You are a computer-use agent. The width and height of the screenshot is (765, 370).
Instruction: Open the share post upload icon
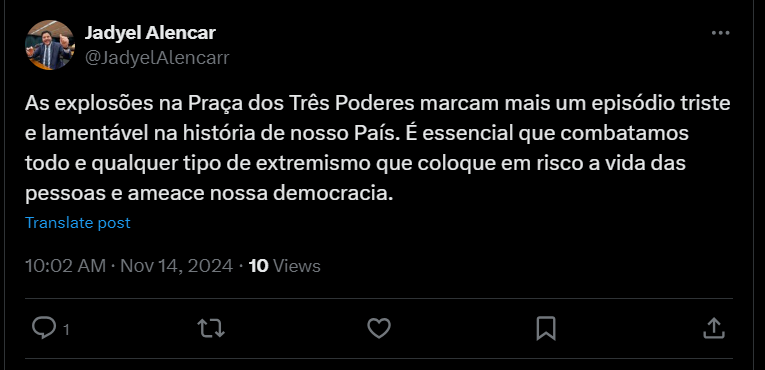point(714,328)
